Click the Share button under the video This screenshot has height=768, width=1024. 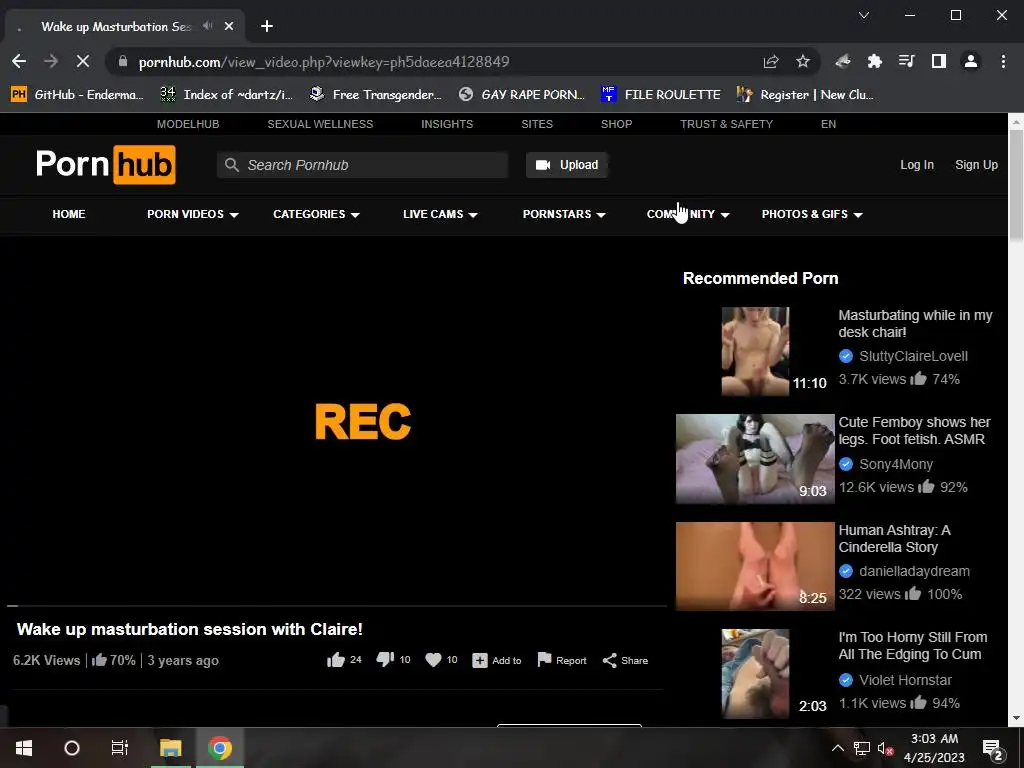(625, 660)
